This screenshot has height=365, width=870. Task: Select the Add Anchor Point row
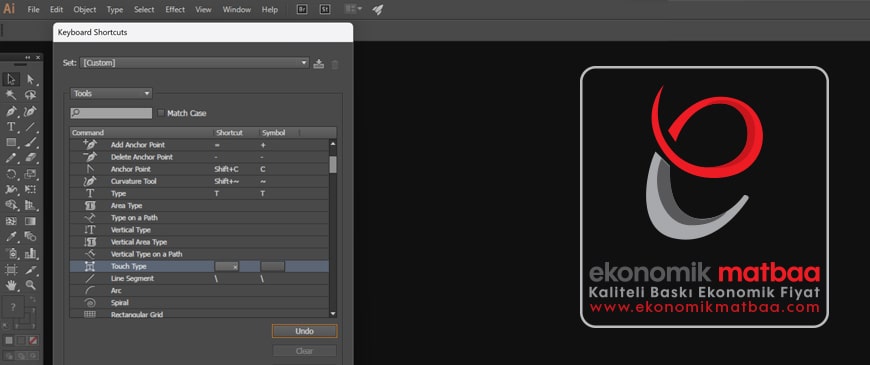[199, 145]
